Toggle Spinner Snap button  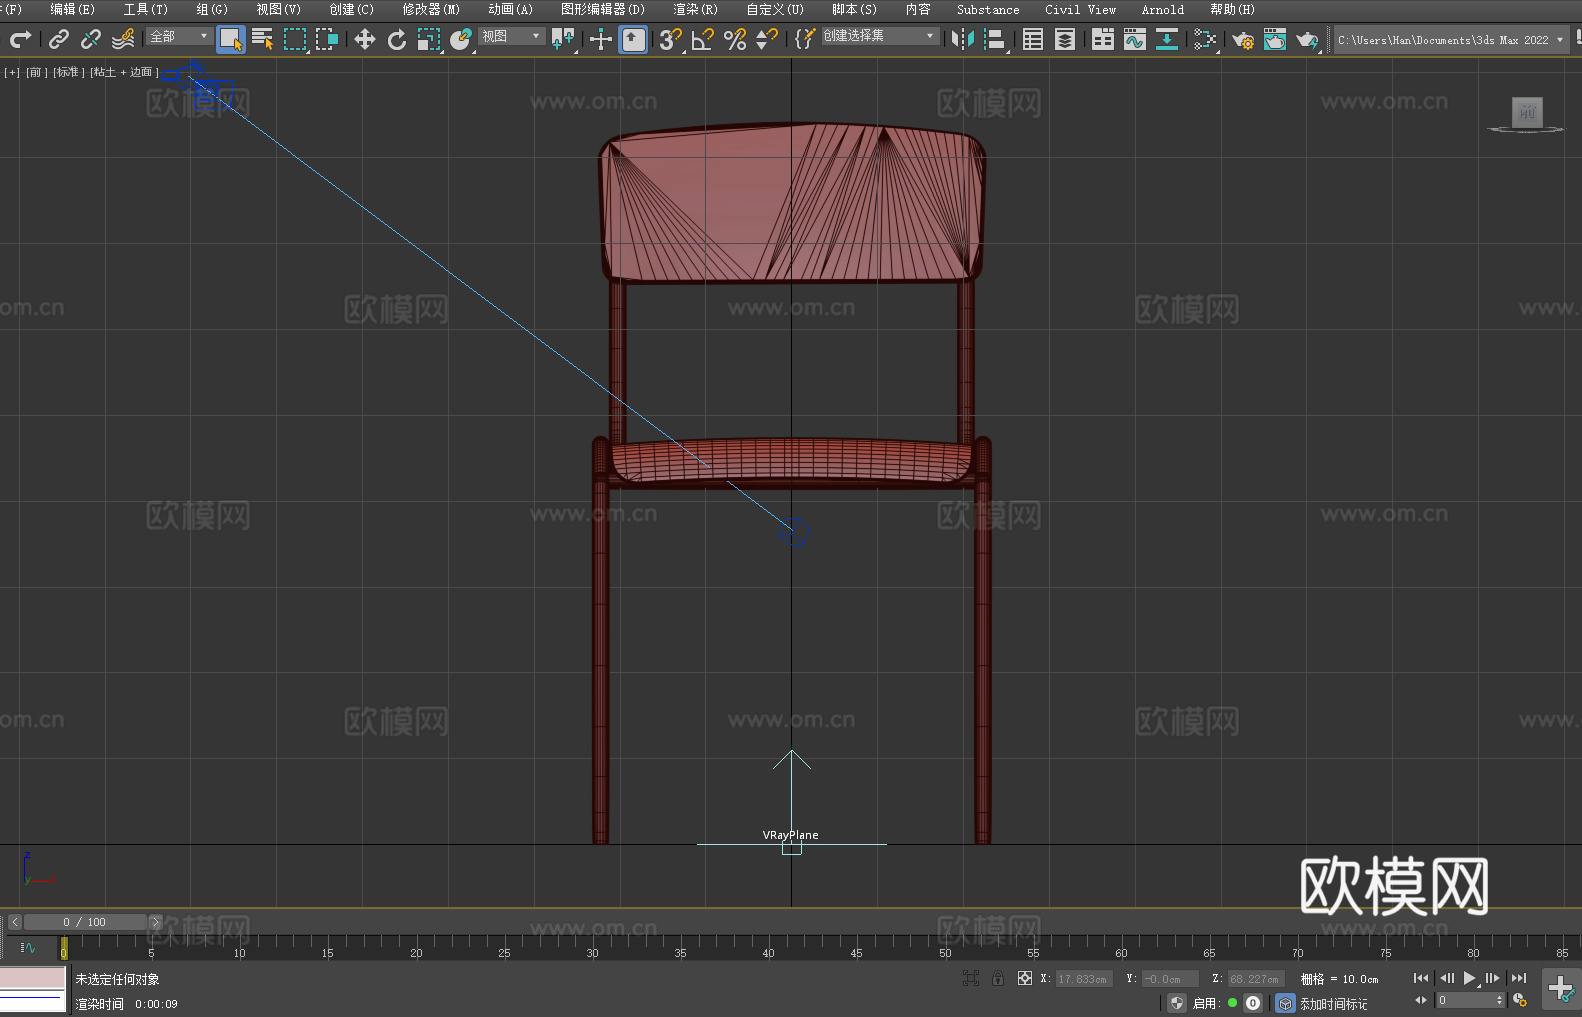(767, 39)
